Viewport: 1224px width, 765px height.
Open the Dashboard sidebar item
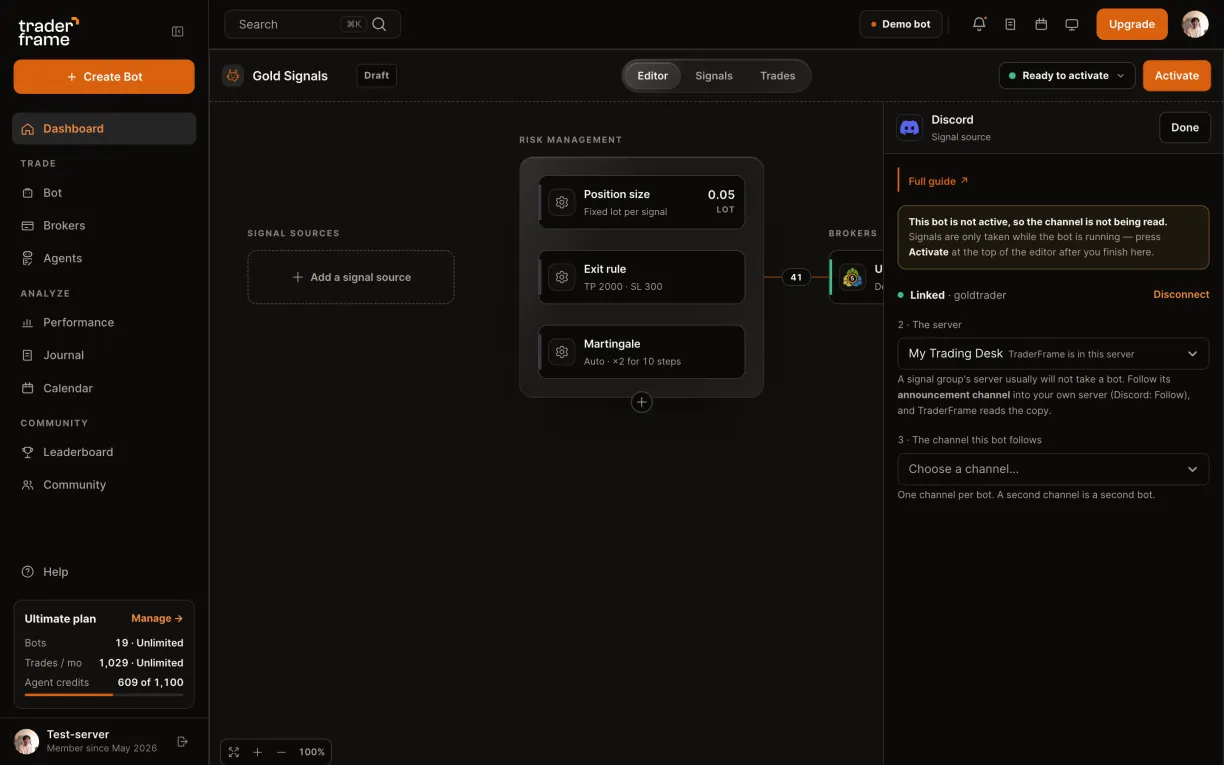[x=104, y=128]
